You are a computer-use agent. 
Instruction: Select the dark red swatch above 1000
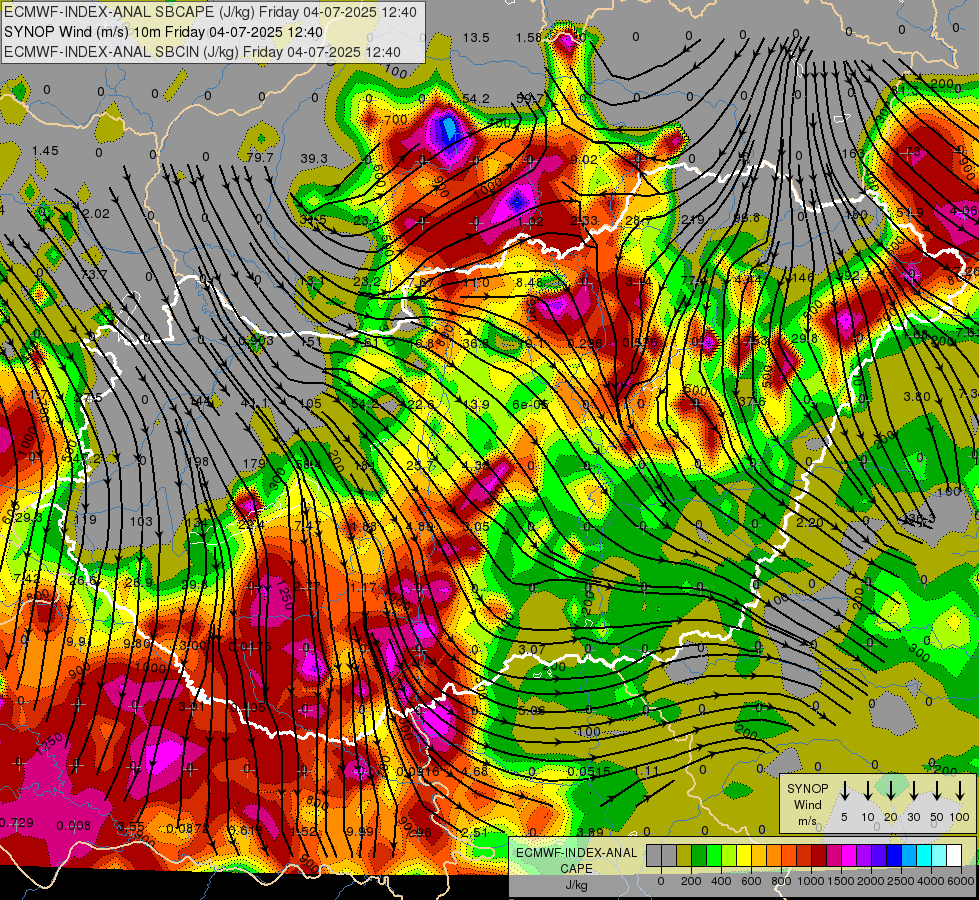click(x=819, y=855)
